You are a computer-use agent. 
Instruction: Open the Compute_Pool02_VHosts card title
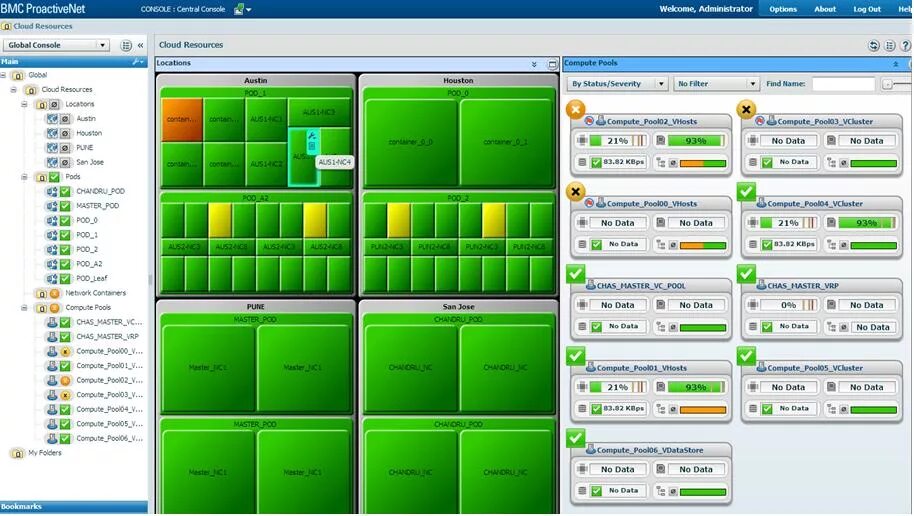click(652, 122)
